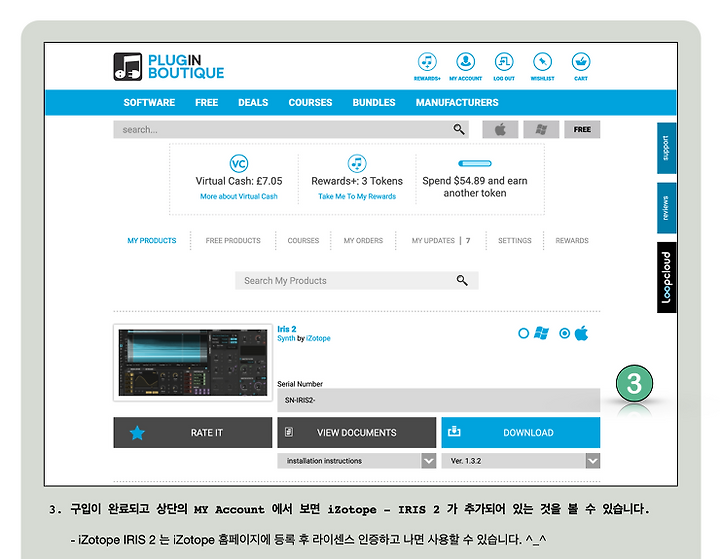Open the installation instructions dropdown

357,461
